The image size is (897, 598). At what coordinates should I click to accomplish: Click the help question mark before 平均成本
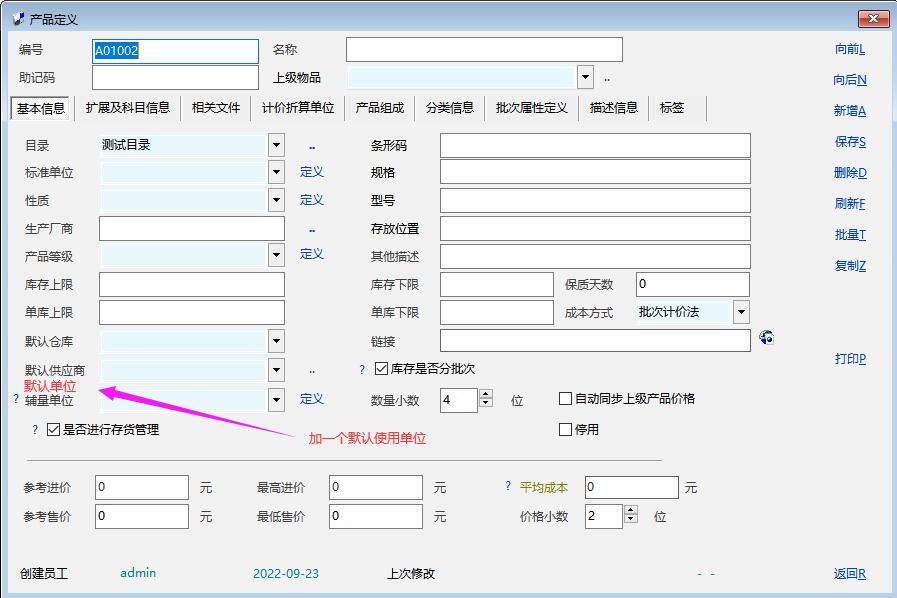508,487
